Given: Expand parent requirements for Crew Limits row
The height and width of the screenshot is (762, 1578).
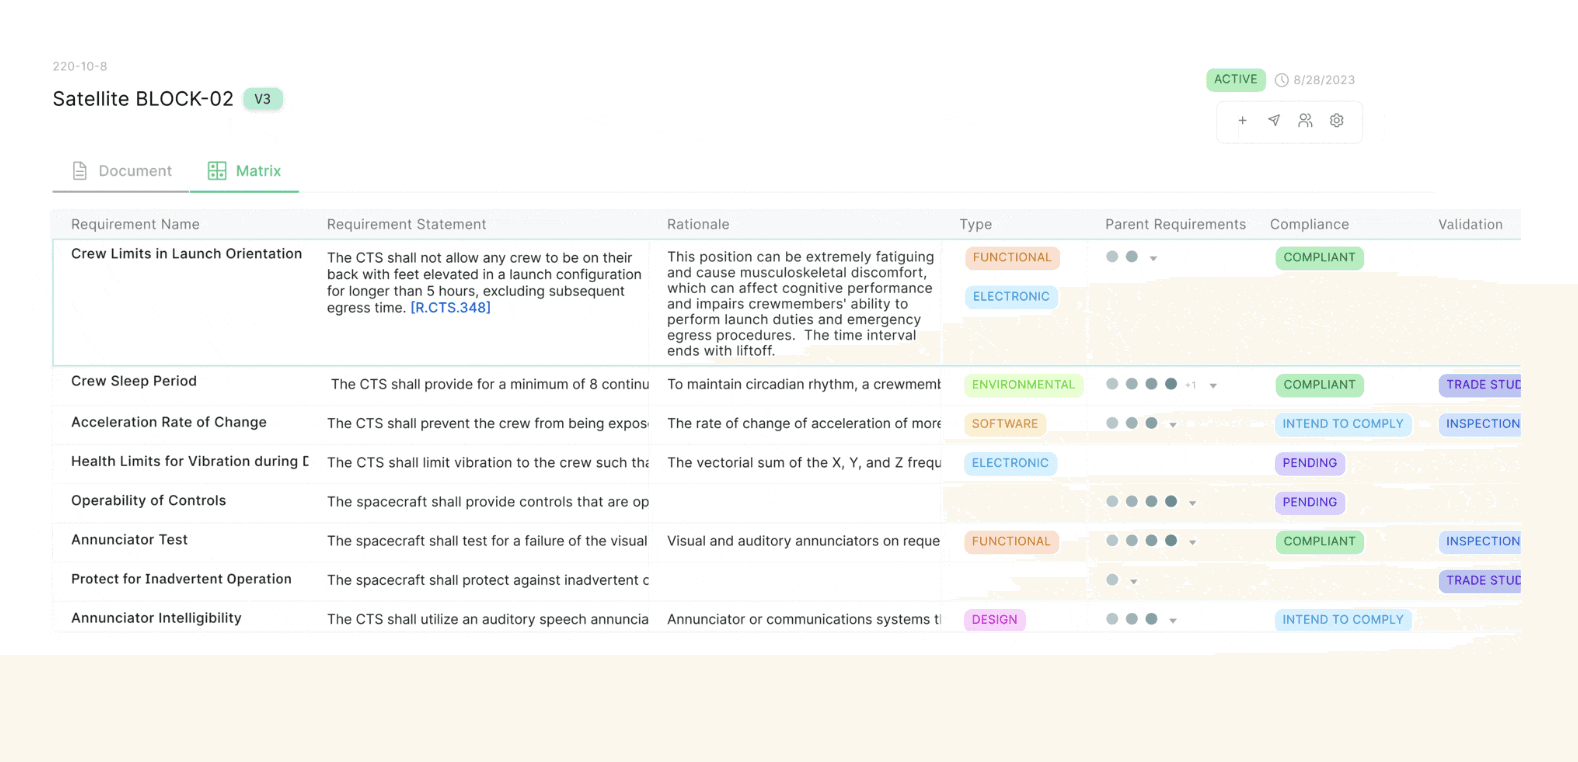Looking at the screenshot, I should [x=1153, y=258].
